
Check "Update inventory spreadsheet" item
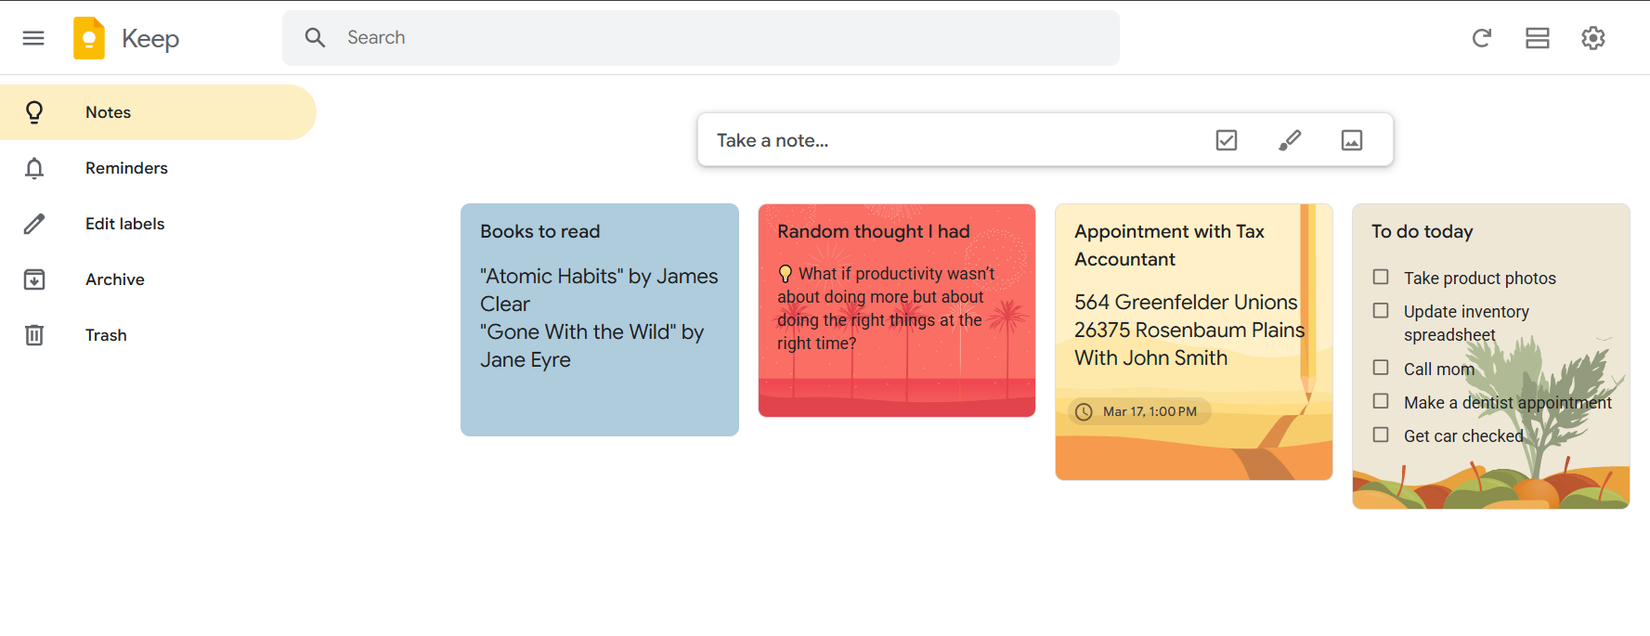coord(1381,311)
